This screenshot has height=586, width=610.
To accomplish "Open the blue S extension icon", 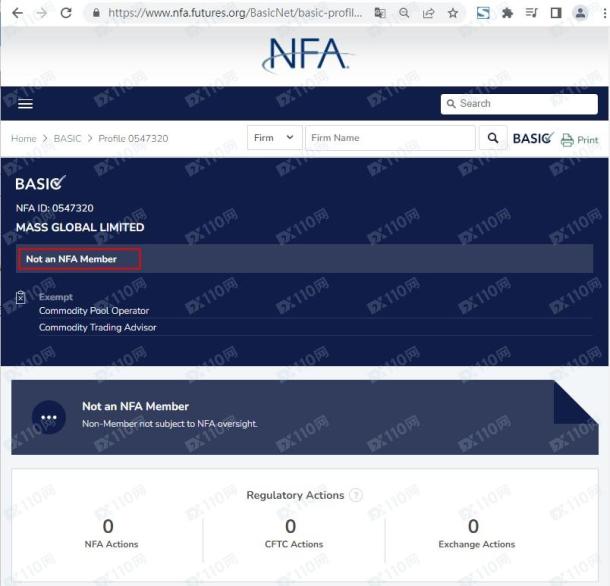I will (483, 13).
